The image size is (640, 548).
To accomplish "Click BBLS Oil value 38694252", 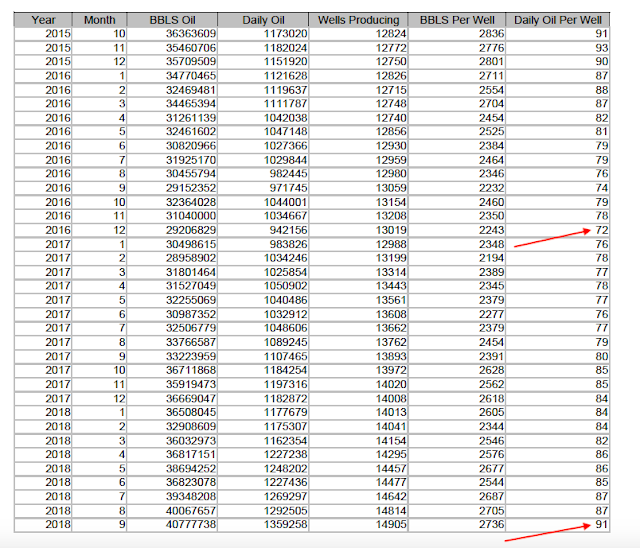I will point(191,468).
